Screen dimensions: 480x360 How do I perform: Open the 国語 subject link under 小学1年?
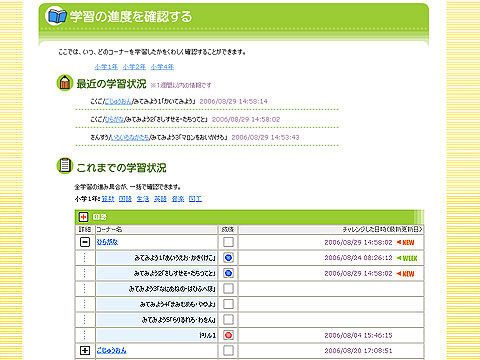coord(125,199)
